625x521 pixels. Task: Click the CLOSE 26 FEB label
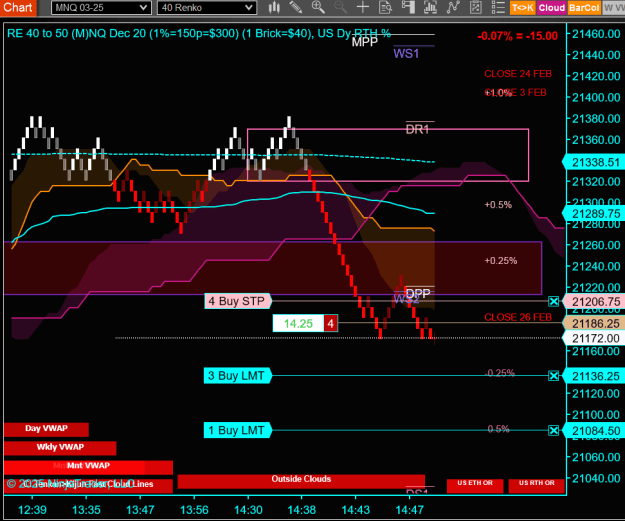coord(518,318)
